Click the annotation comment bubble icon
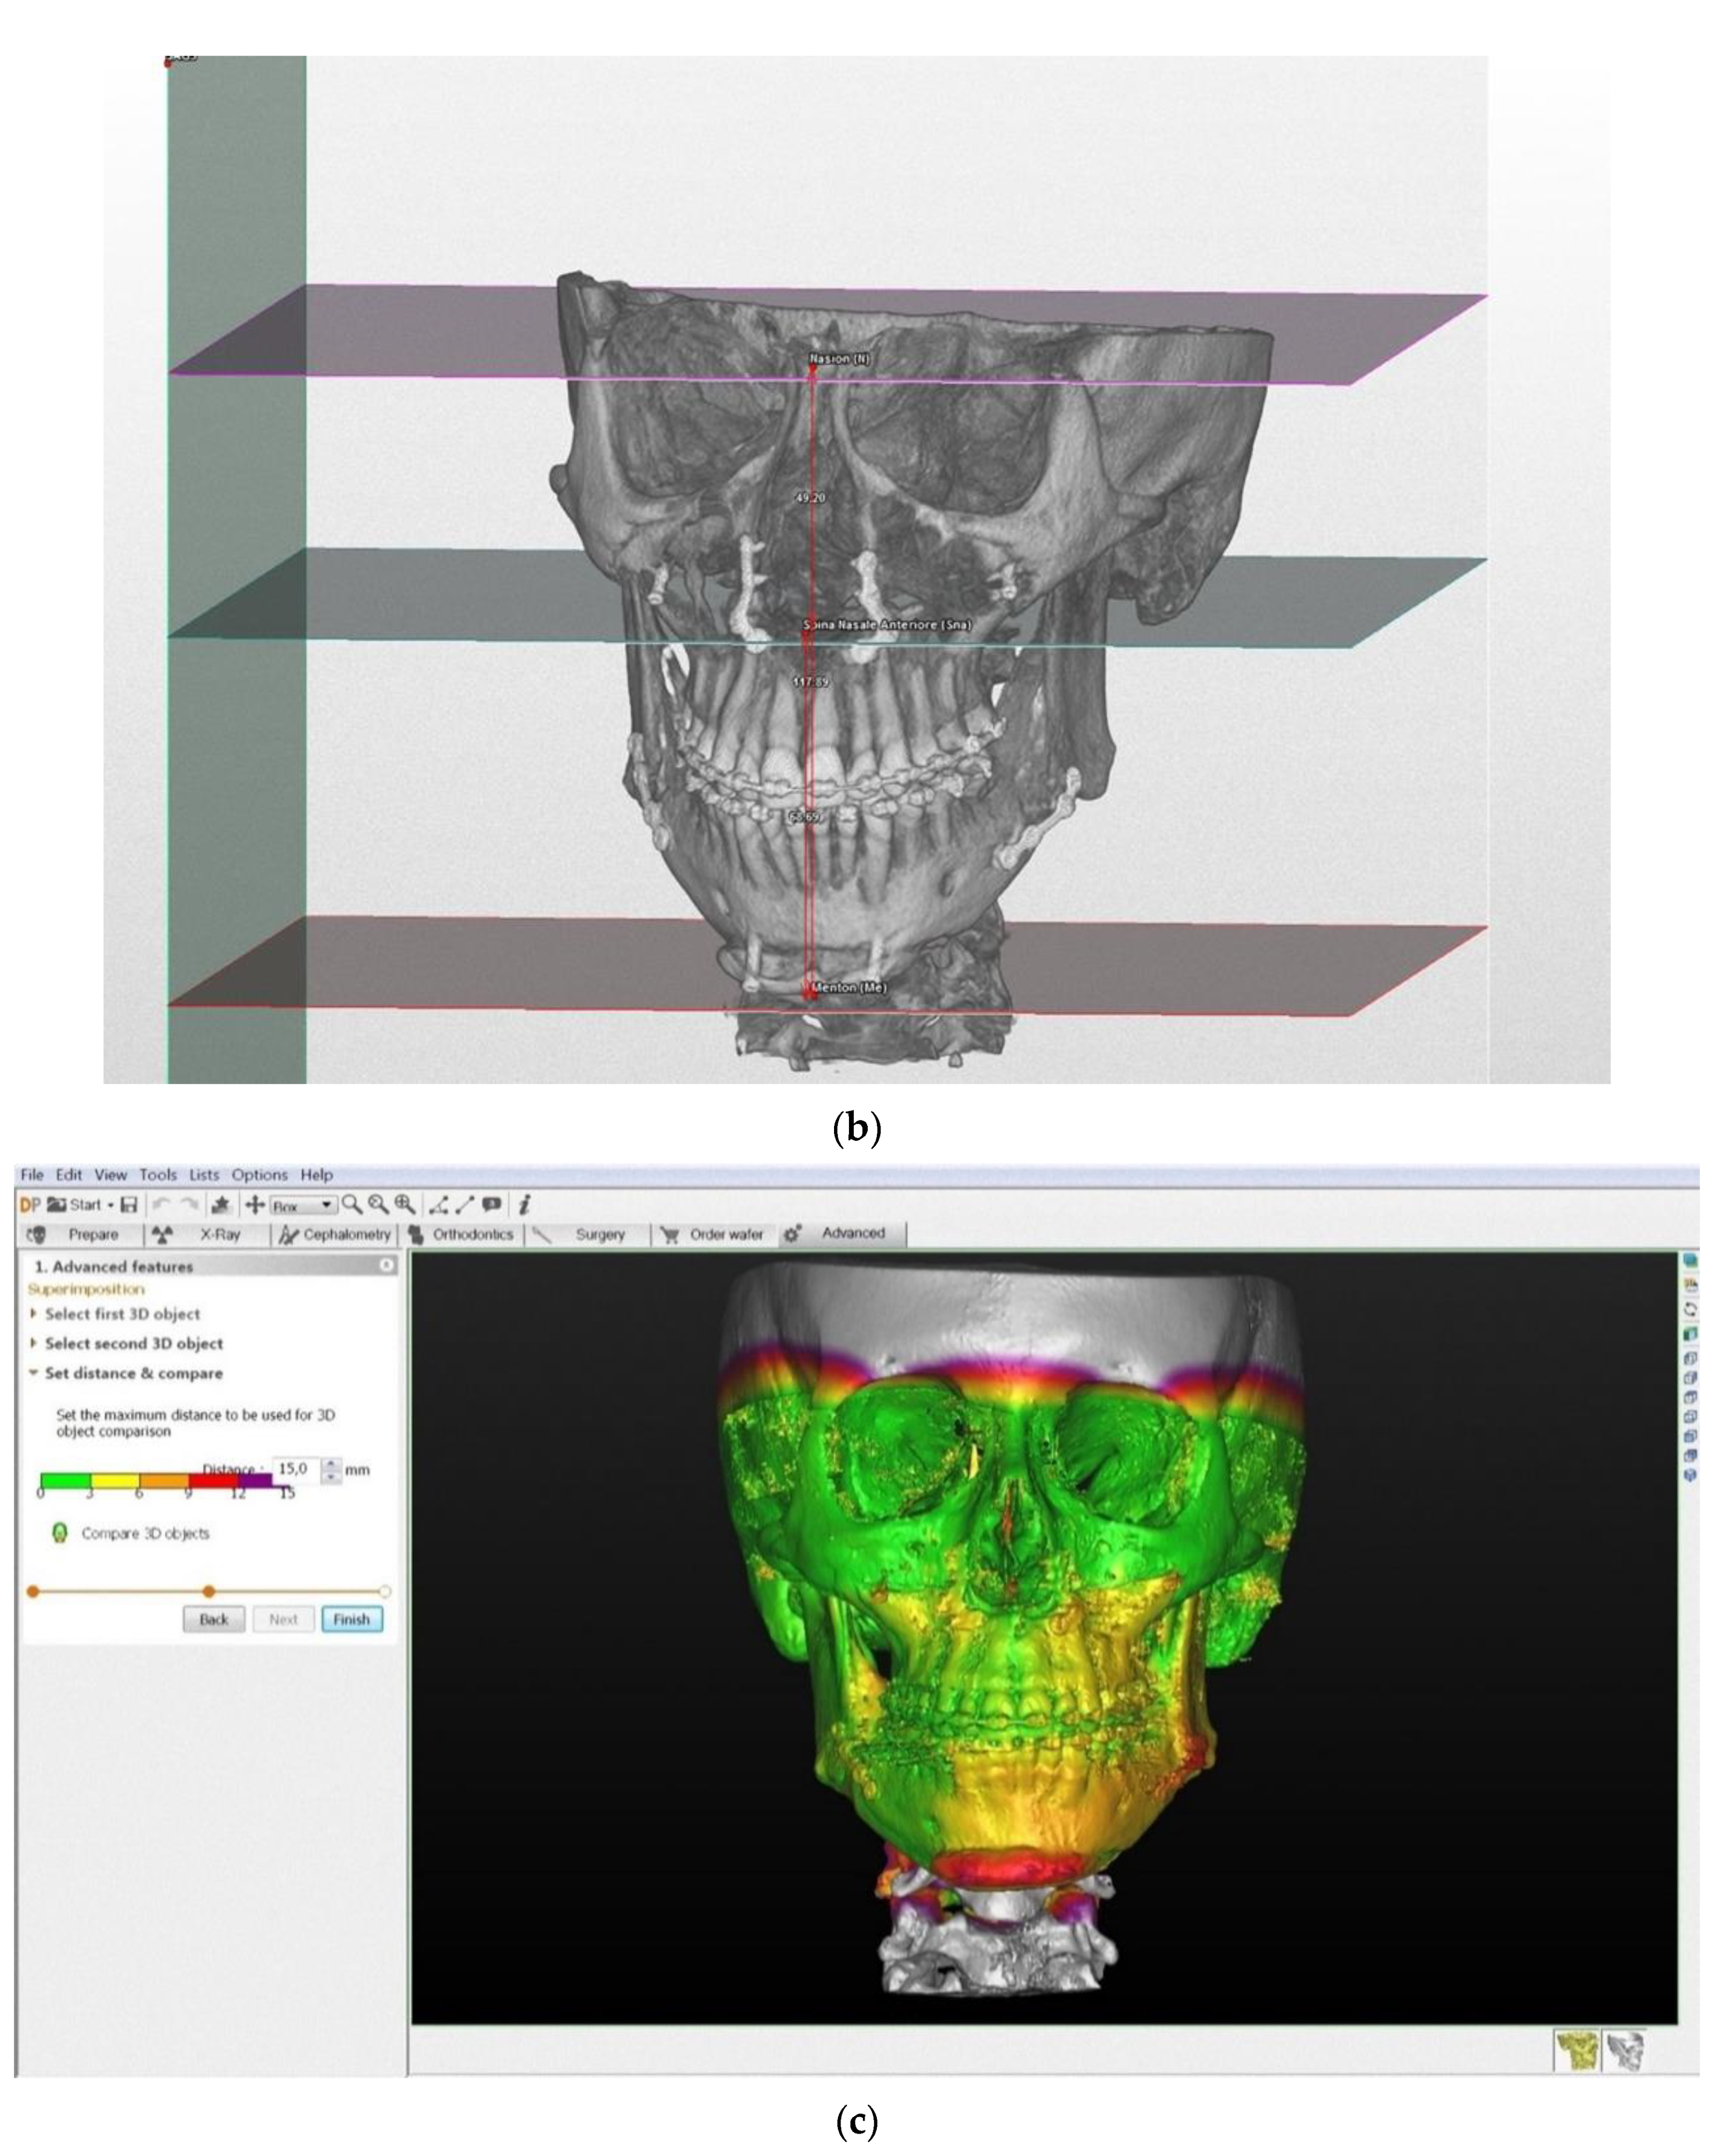Image resolution: width=1721 pixels, height=2156 pixels. coord(492,1204)
